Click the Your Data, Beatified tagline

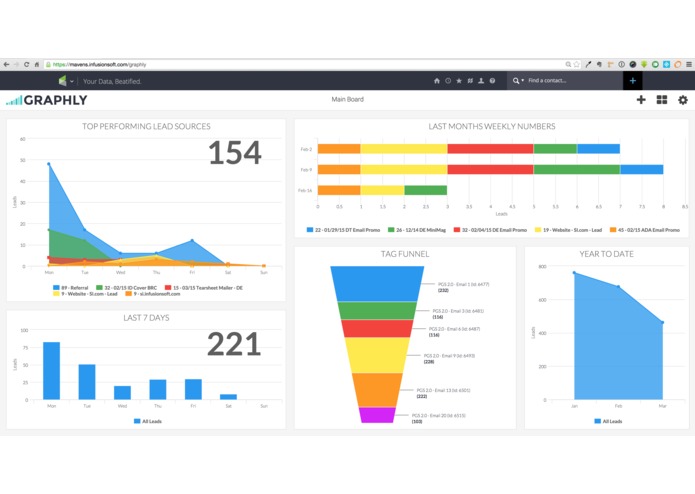112,82
